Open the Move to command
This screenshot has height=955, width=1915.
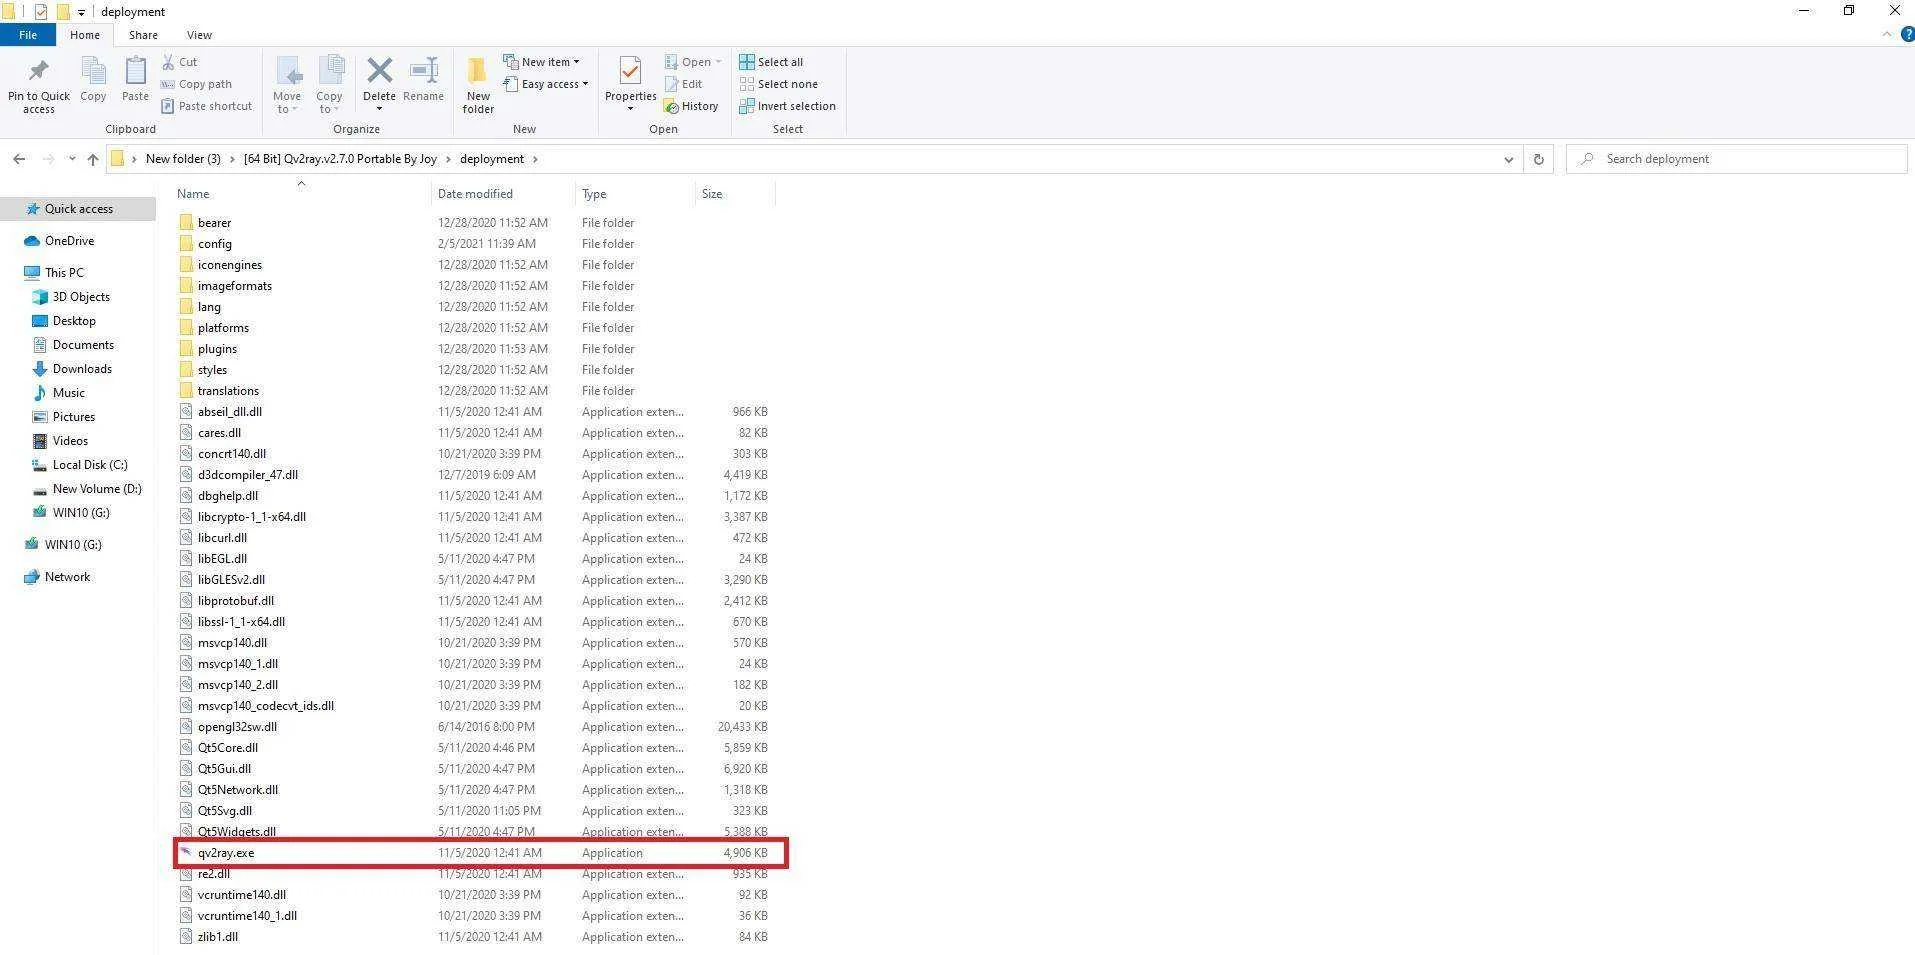tap(287, 85)
